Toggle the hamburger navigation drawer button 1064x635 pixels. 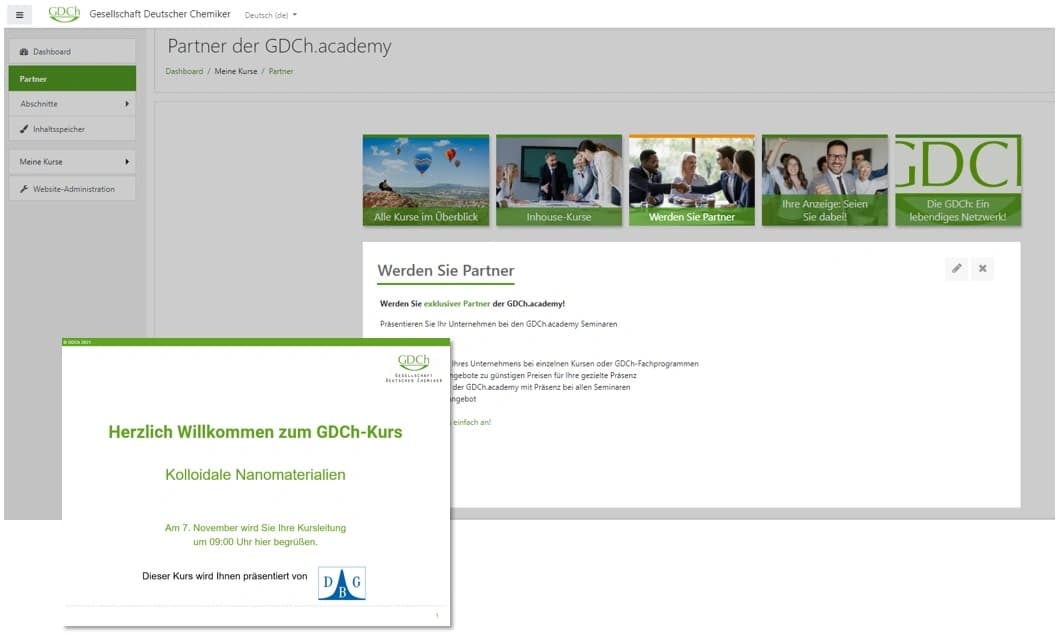tap(20, 14)
